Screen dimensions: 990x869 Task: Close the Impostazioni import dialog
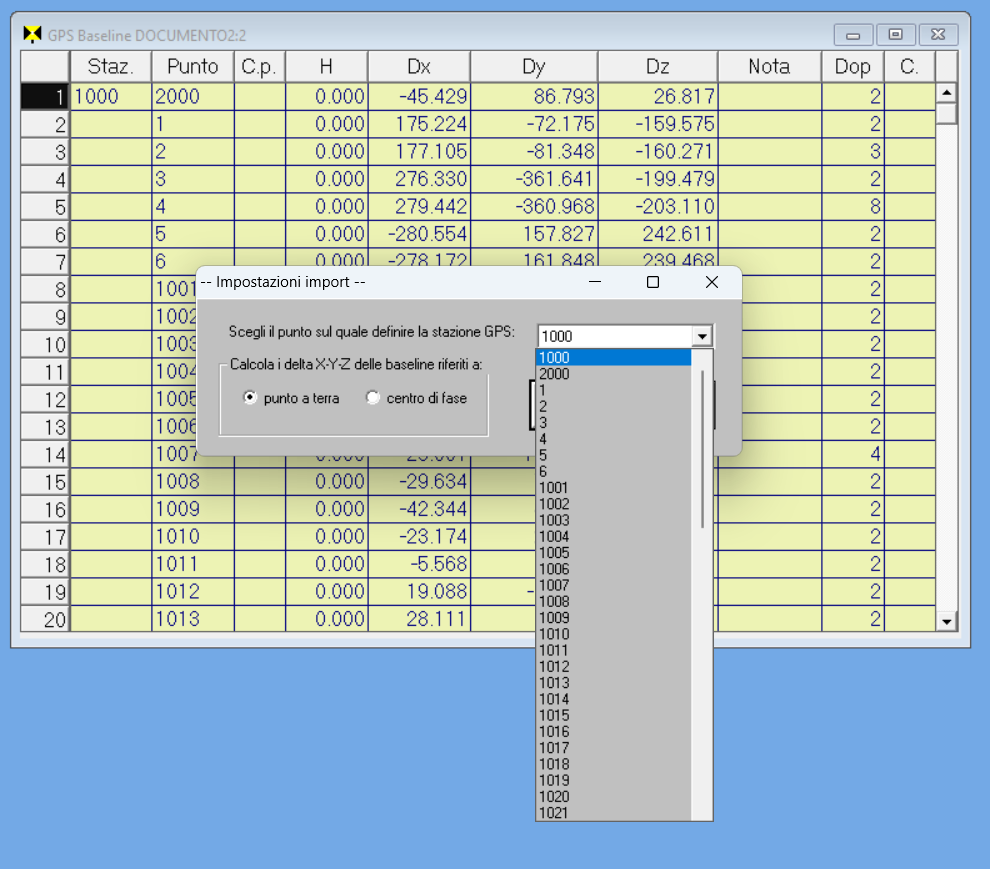[x=712, y=283]
